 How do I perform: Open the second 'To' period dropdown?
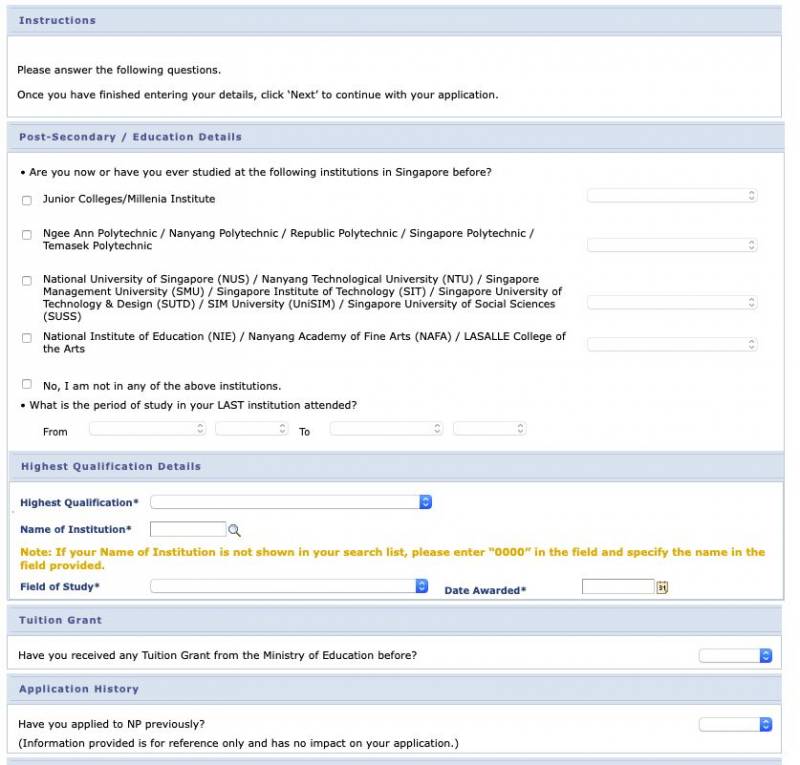coord(489,428)
